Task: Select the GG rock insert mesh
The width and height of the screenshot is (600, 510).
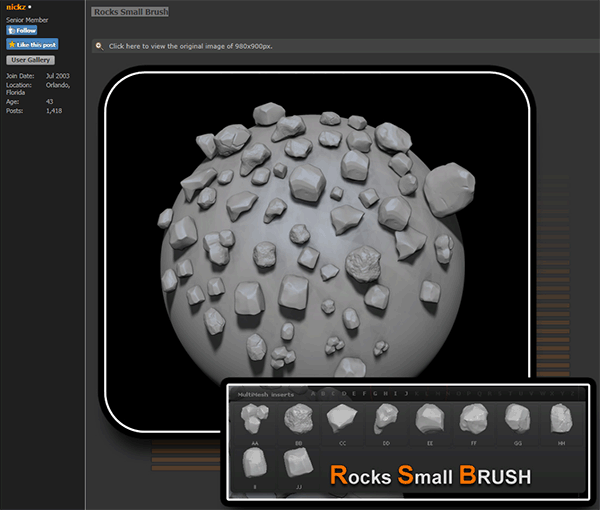Action: pos(517,420)
